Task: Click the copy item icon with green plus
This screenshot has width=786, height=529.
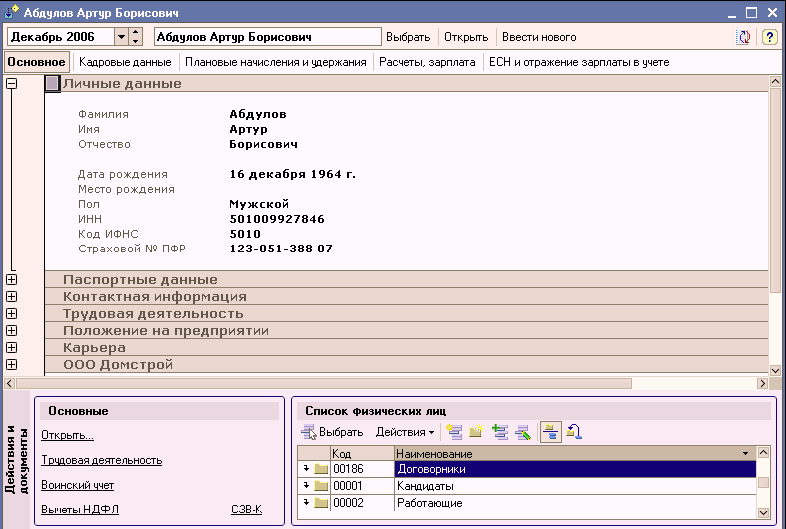Action: click(x=500, y=432)
